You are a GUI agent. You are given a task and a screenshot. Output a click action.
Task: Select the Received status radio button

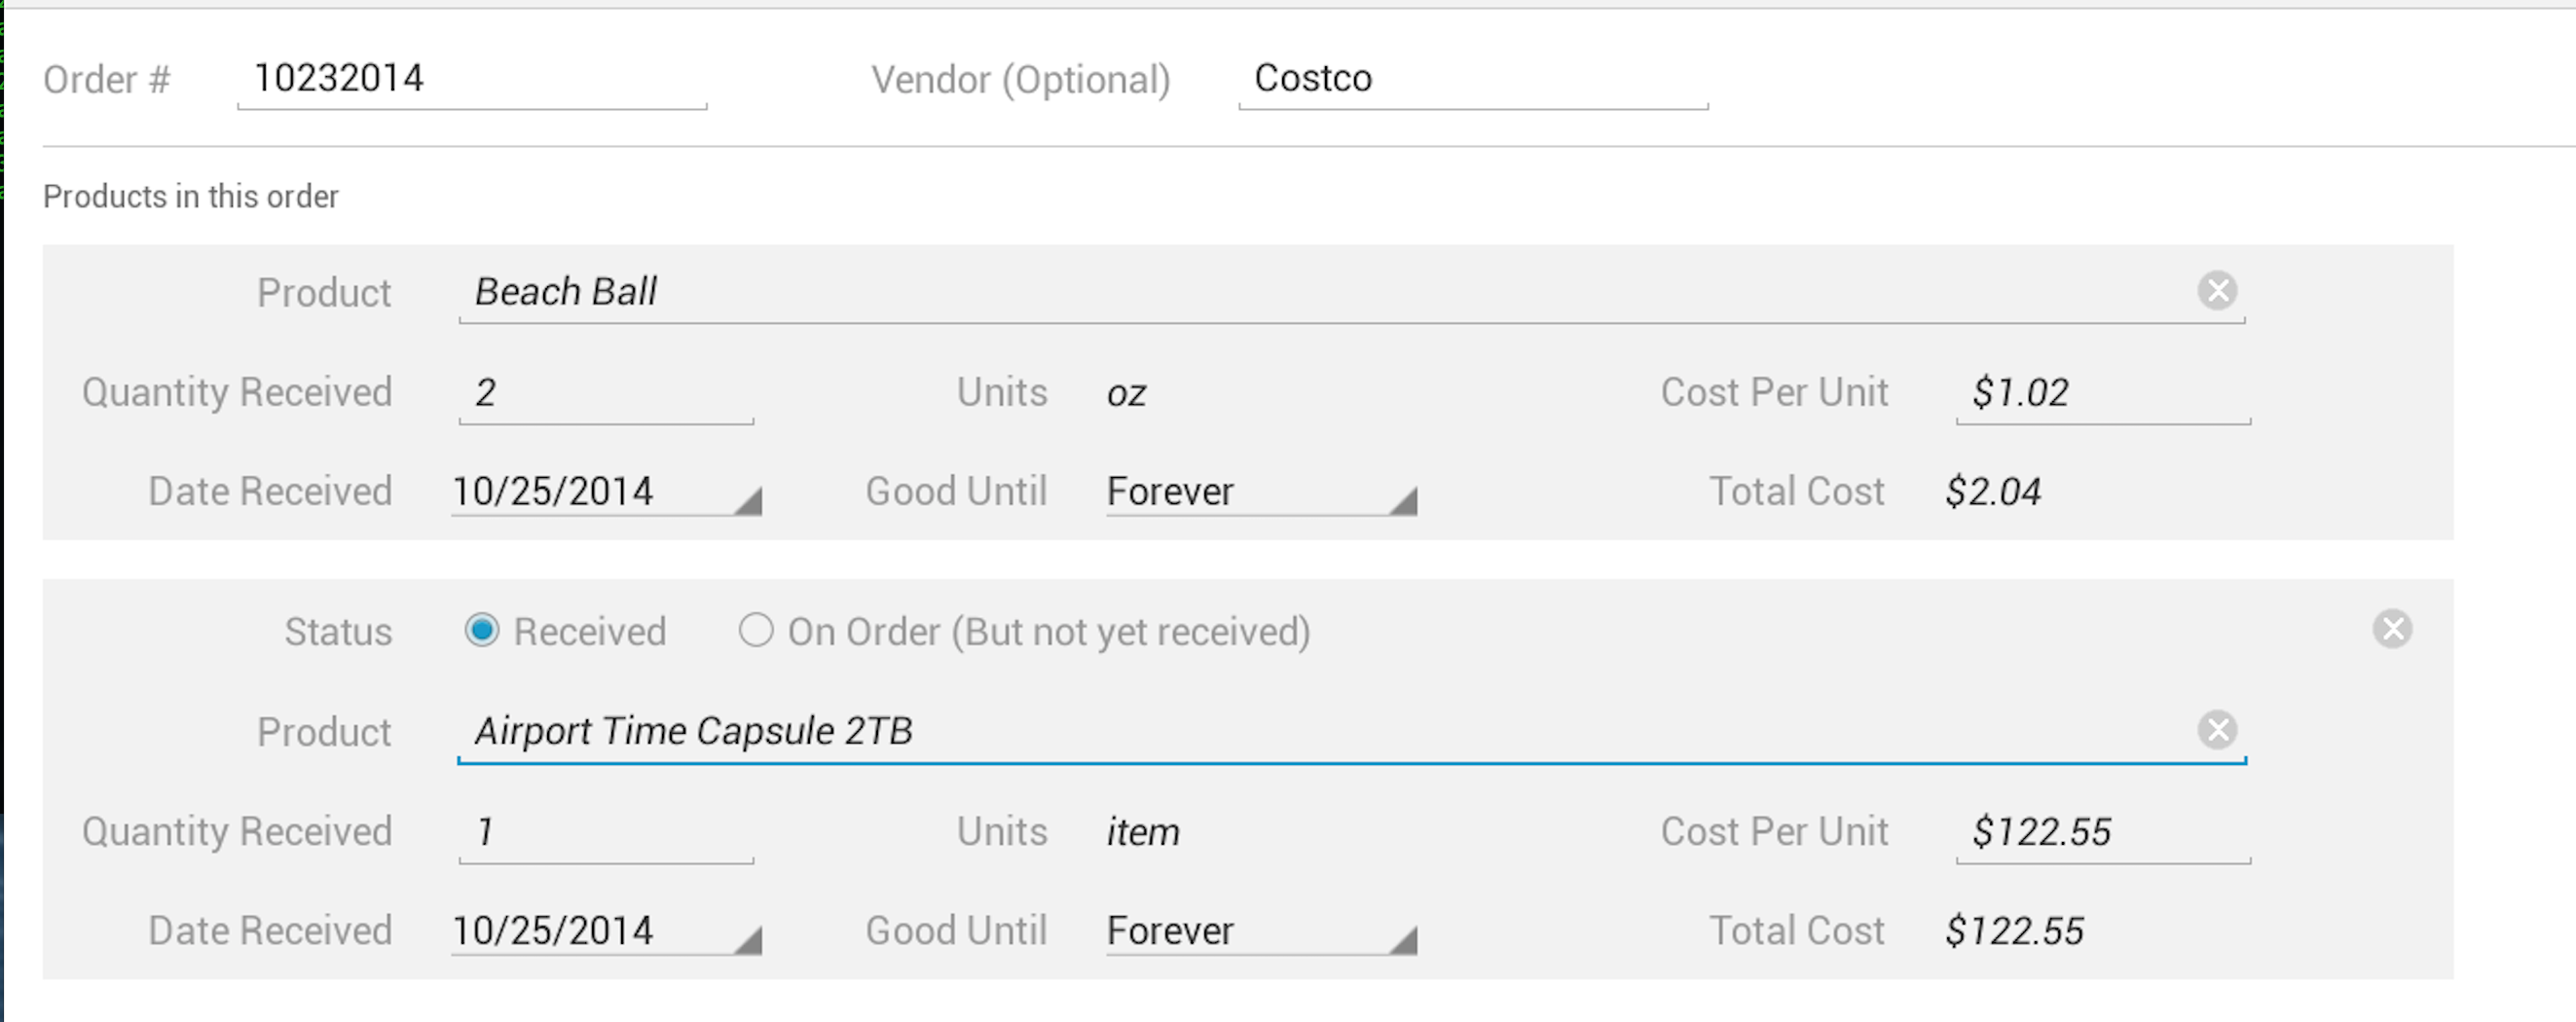point(482,630)
